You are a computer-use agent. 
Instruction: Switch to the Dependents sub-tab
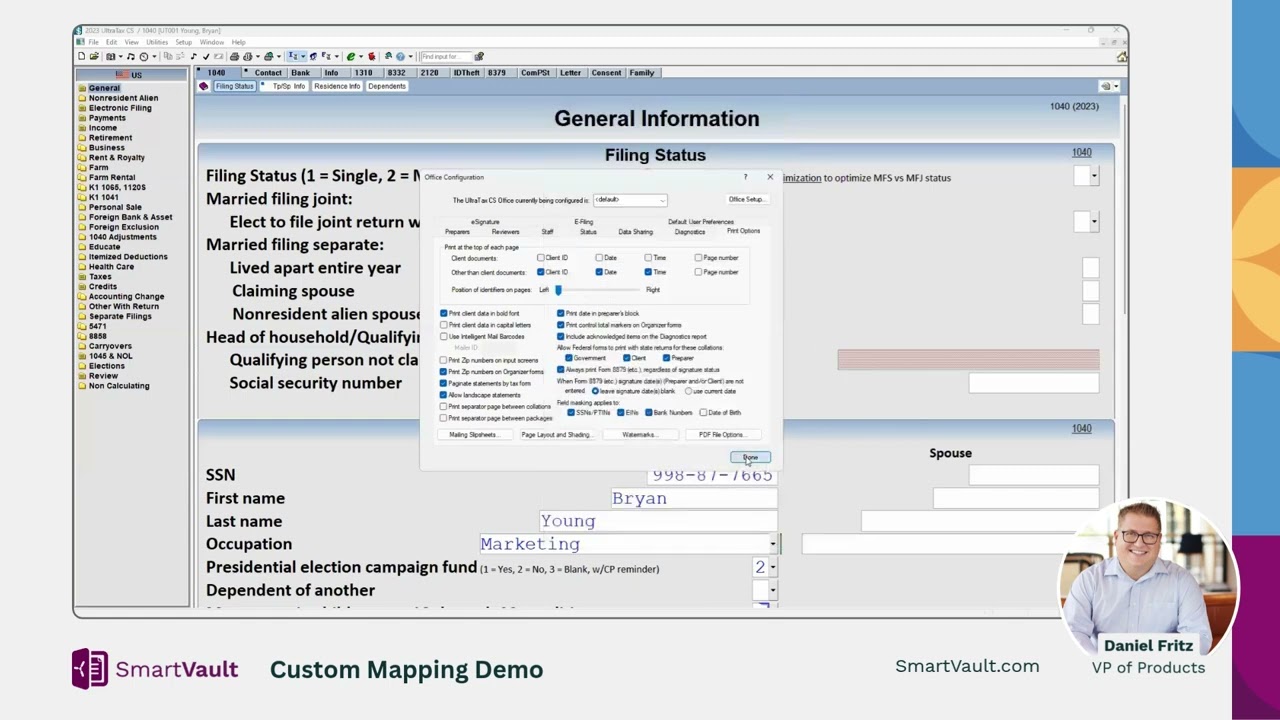(x=387, y=87)
